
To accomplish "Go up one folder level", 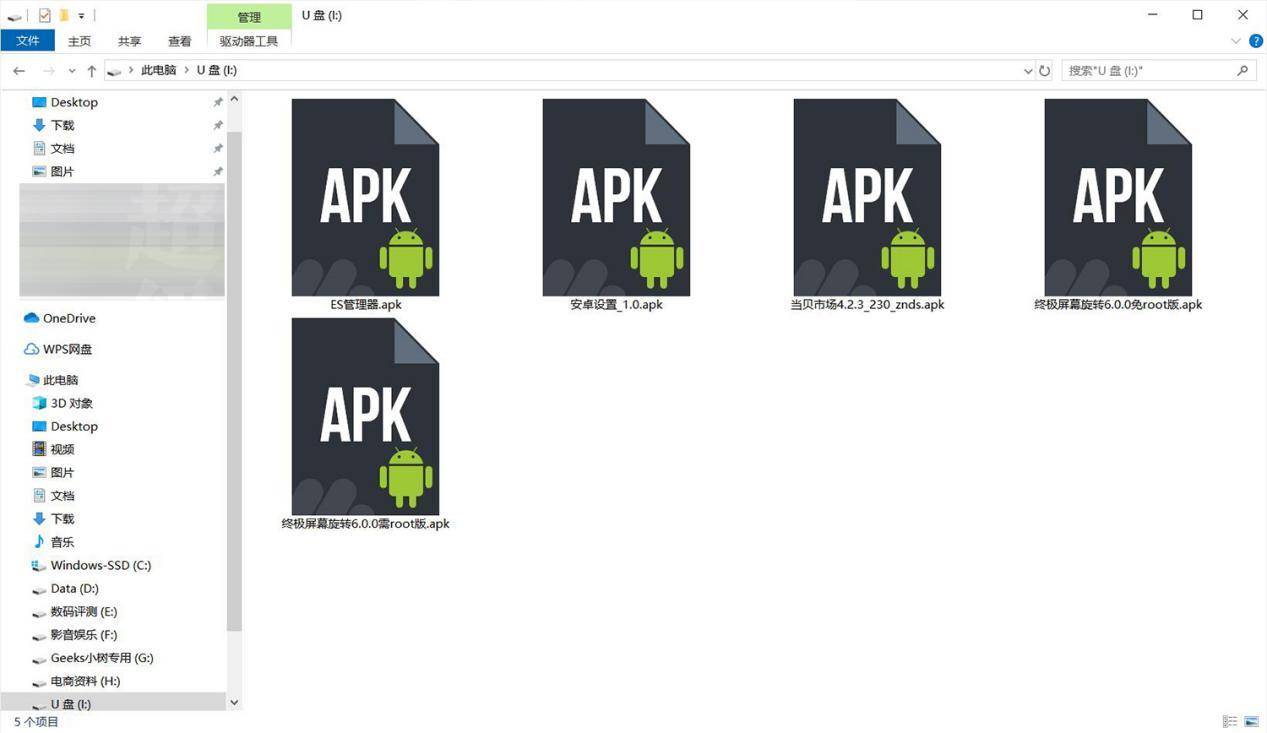I will tap(92, 71).
